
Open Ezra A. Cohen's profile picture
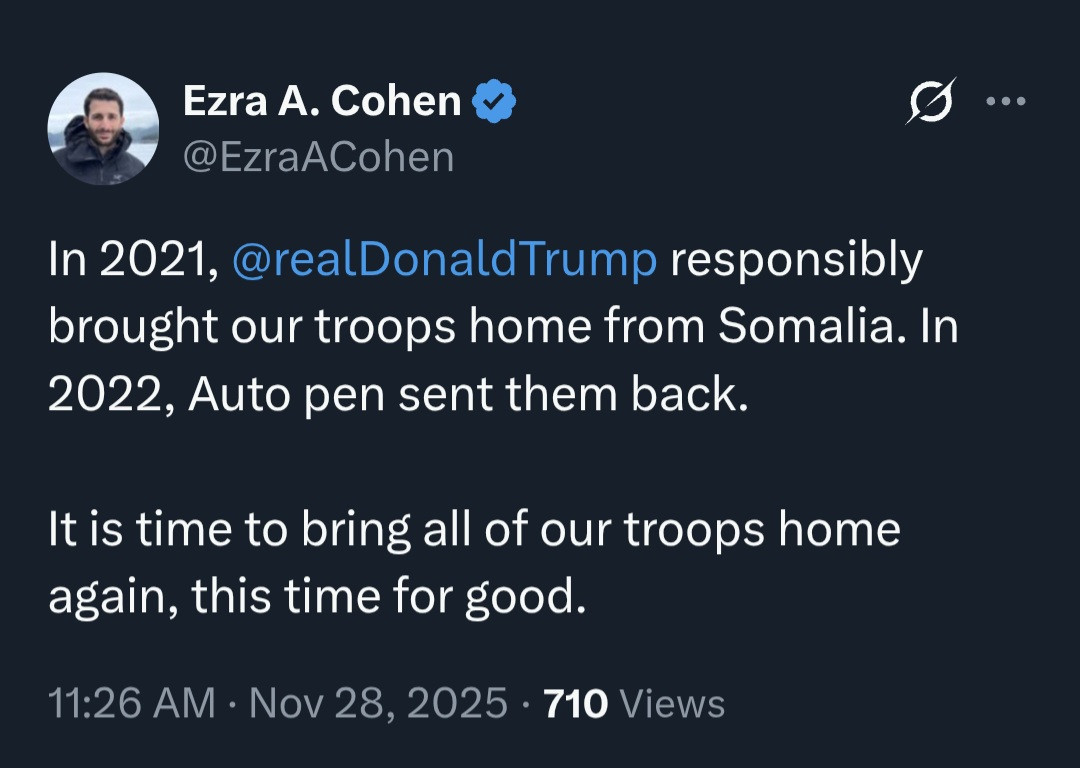[103, 129]
